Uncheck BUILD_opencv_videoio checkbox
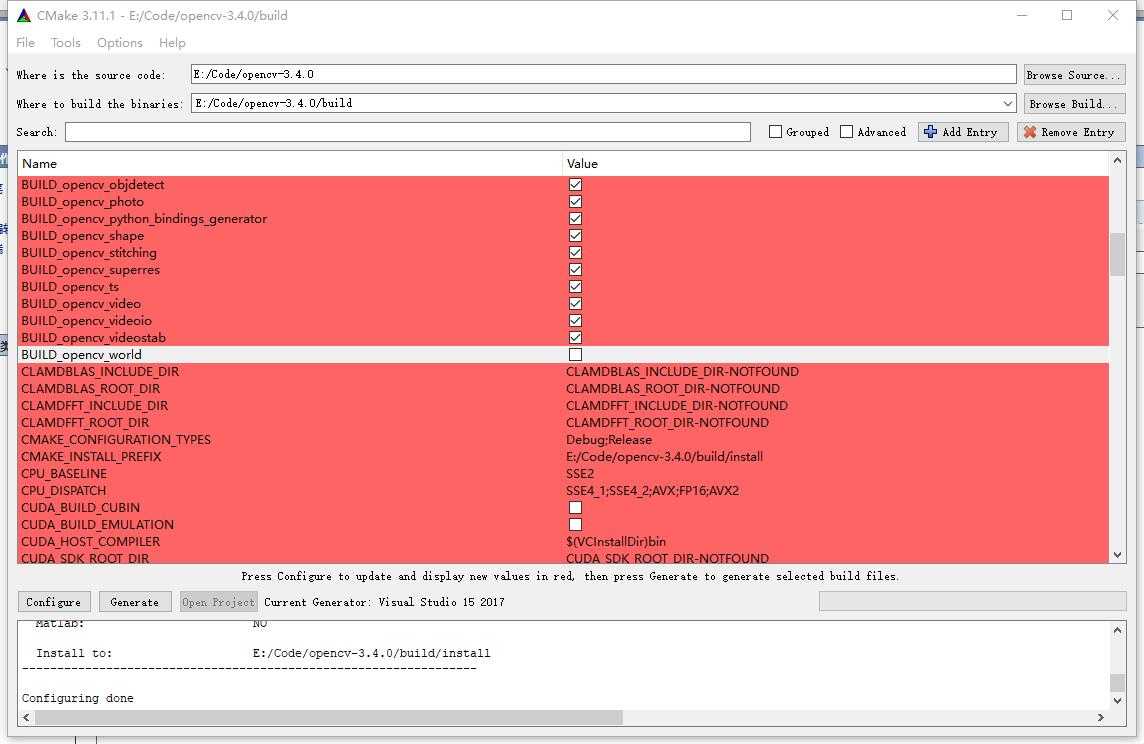The width and height of the screenshot is (1144, 744). click(x=576, y=321)
